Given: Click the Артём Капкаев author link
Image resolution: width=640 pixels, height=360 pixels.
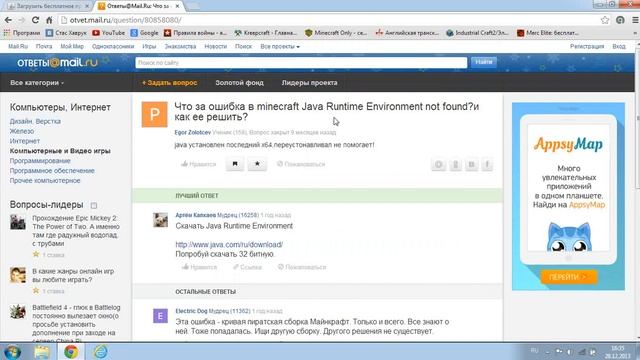Looking at the screenshot, I should 196,215.
